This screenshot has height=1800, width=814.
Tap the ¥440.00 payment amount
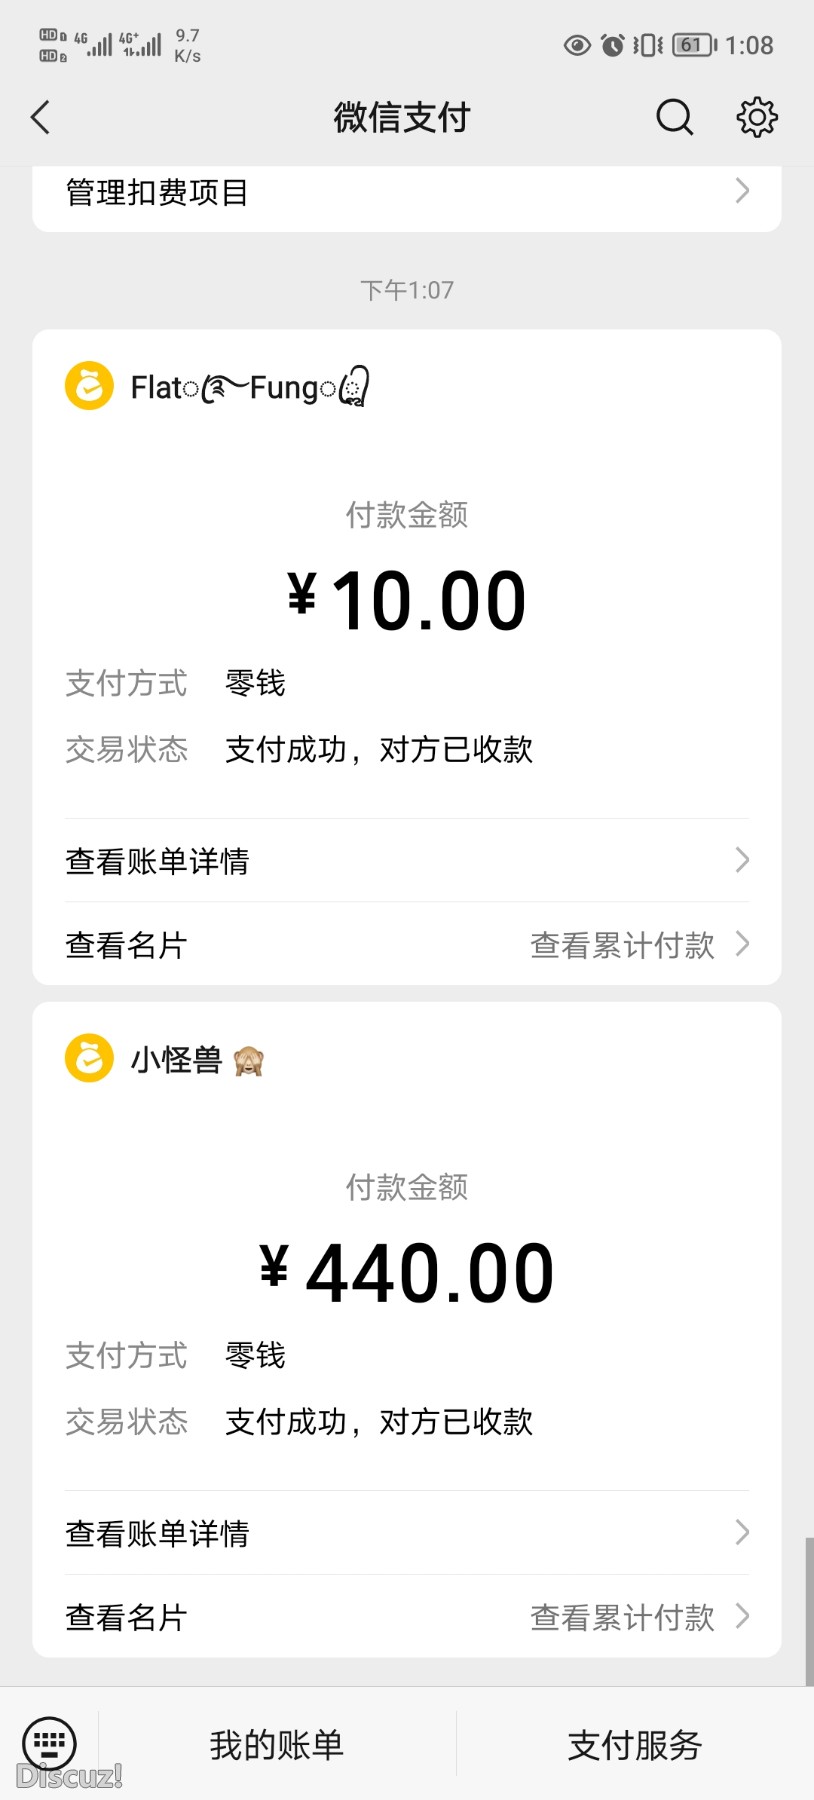coord(407,1273)
